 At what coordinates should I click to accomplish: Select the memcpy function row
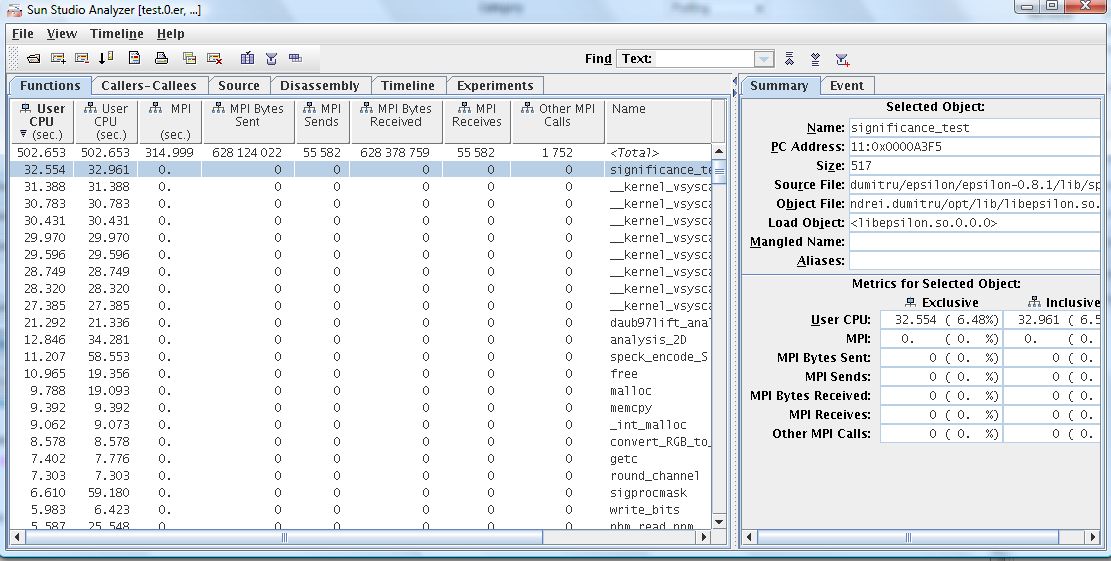coord(361,408)
